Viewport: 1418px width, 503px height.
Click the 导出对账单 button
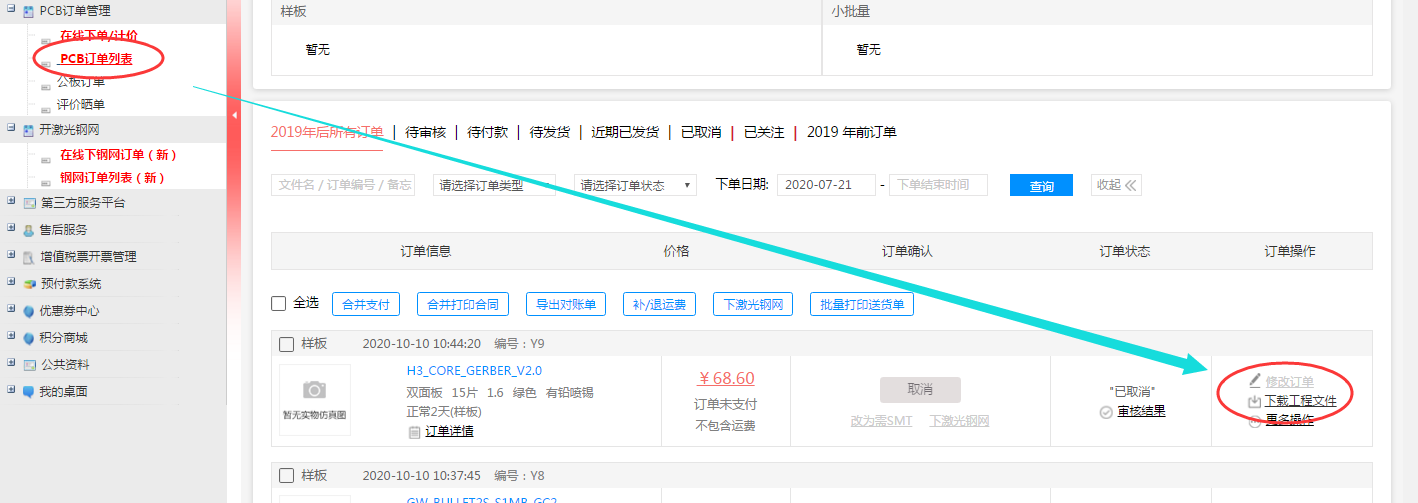(x=565, y=304)
